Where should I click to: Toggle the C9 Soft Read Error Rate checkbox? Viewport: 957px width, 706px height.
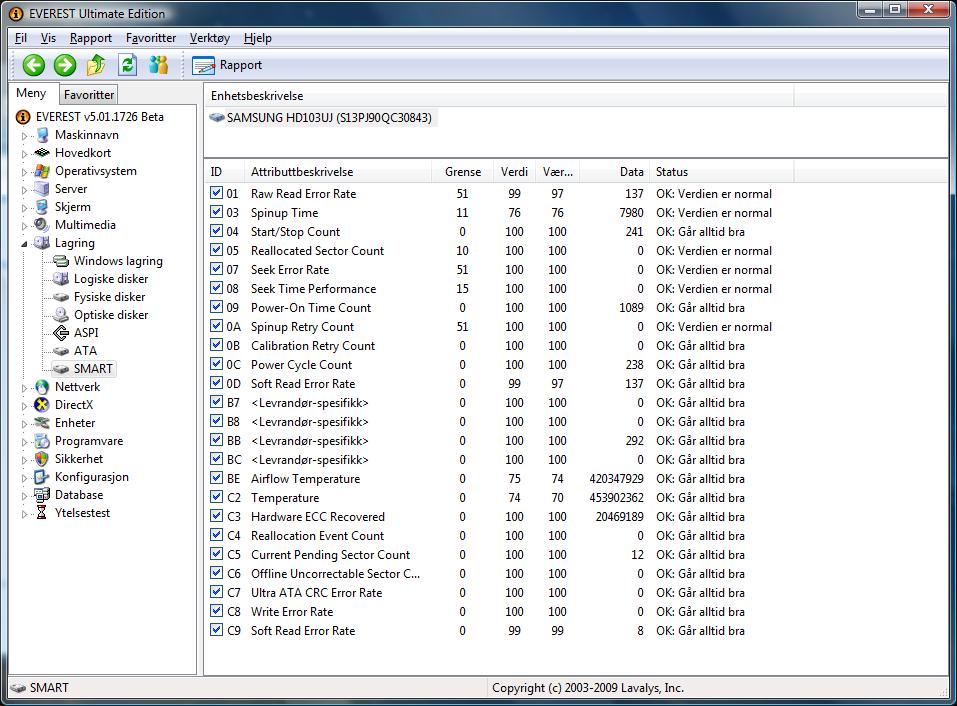coord(216,630)
